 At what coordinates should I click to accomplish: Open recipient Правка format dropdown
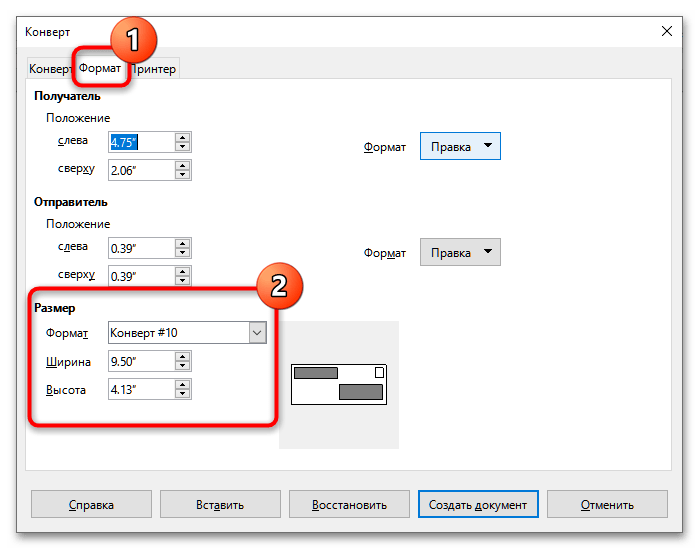coord(459,146)
